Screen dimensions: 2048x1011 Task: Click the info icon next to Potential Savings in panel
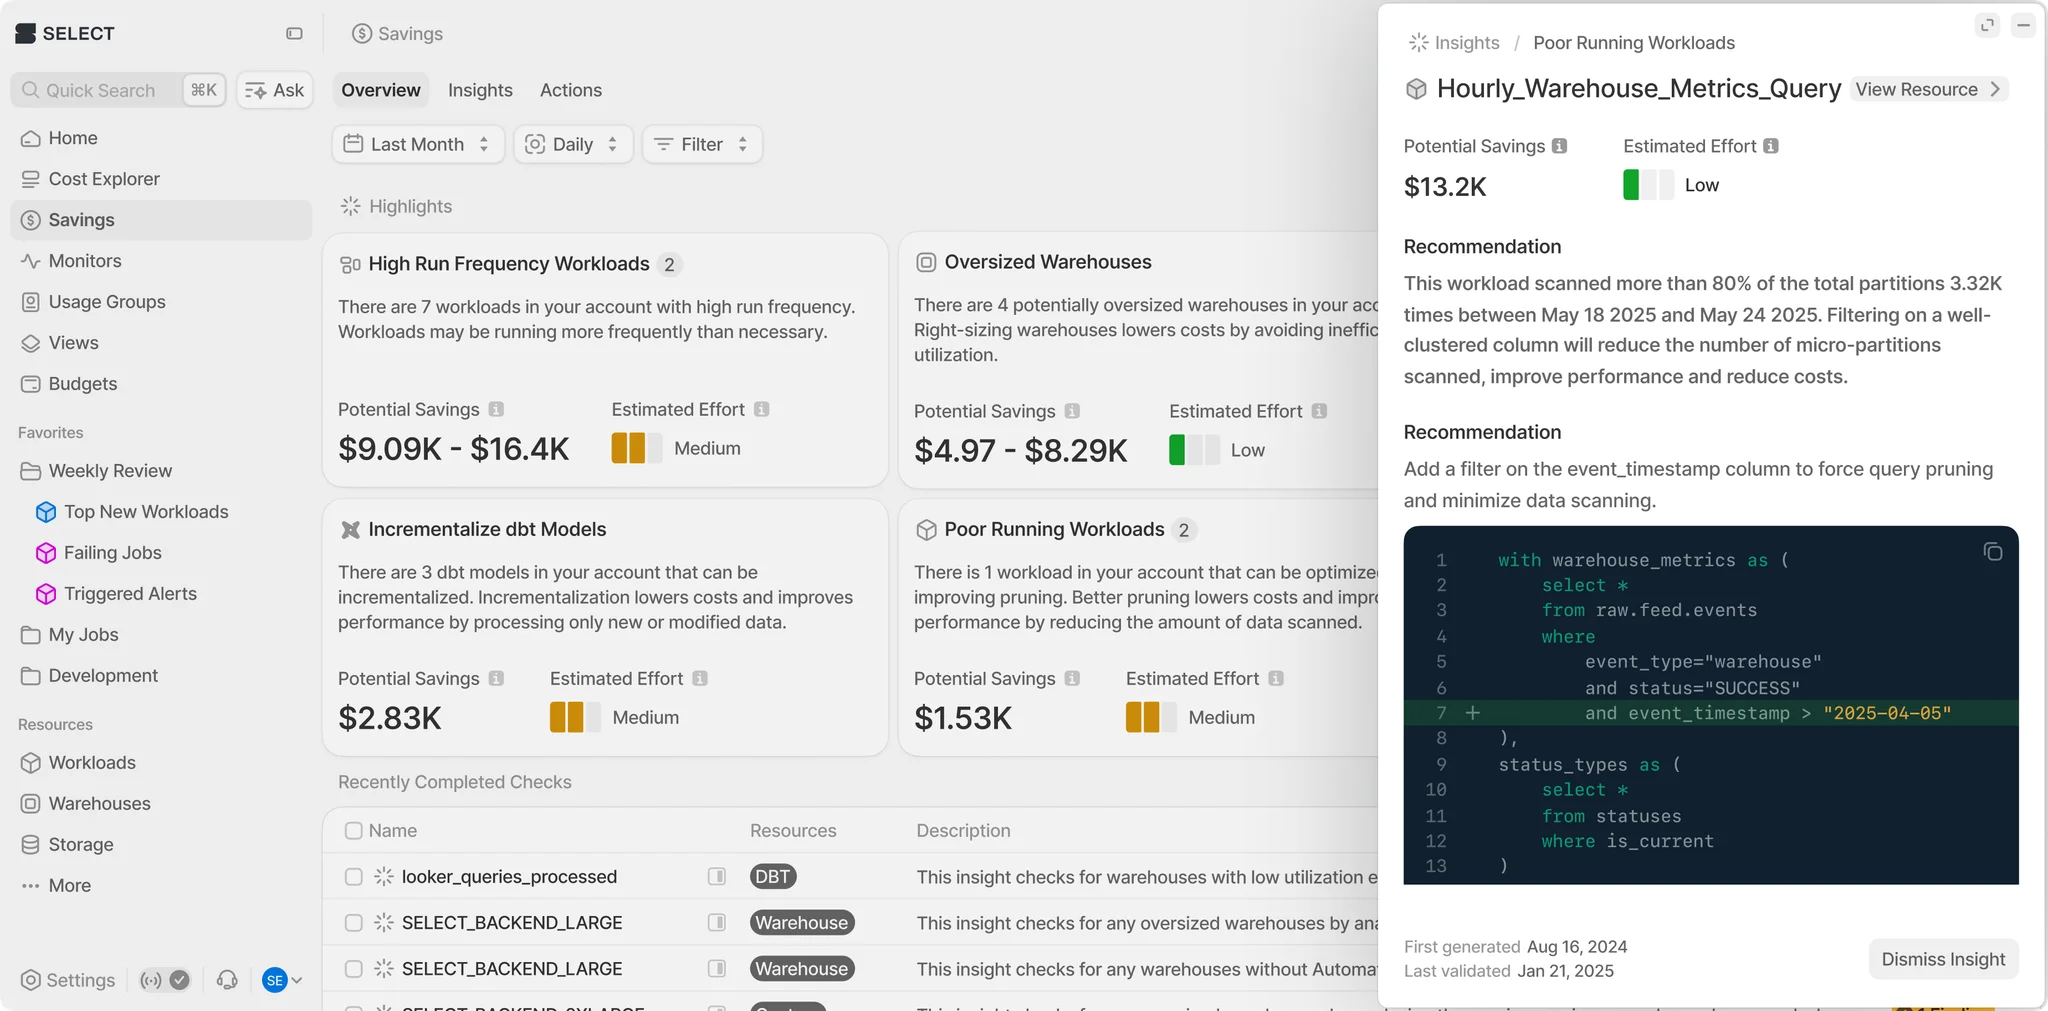pos(1559,146)
